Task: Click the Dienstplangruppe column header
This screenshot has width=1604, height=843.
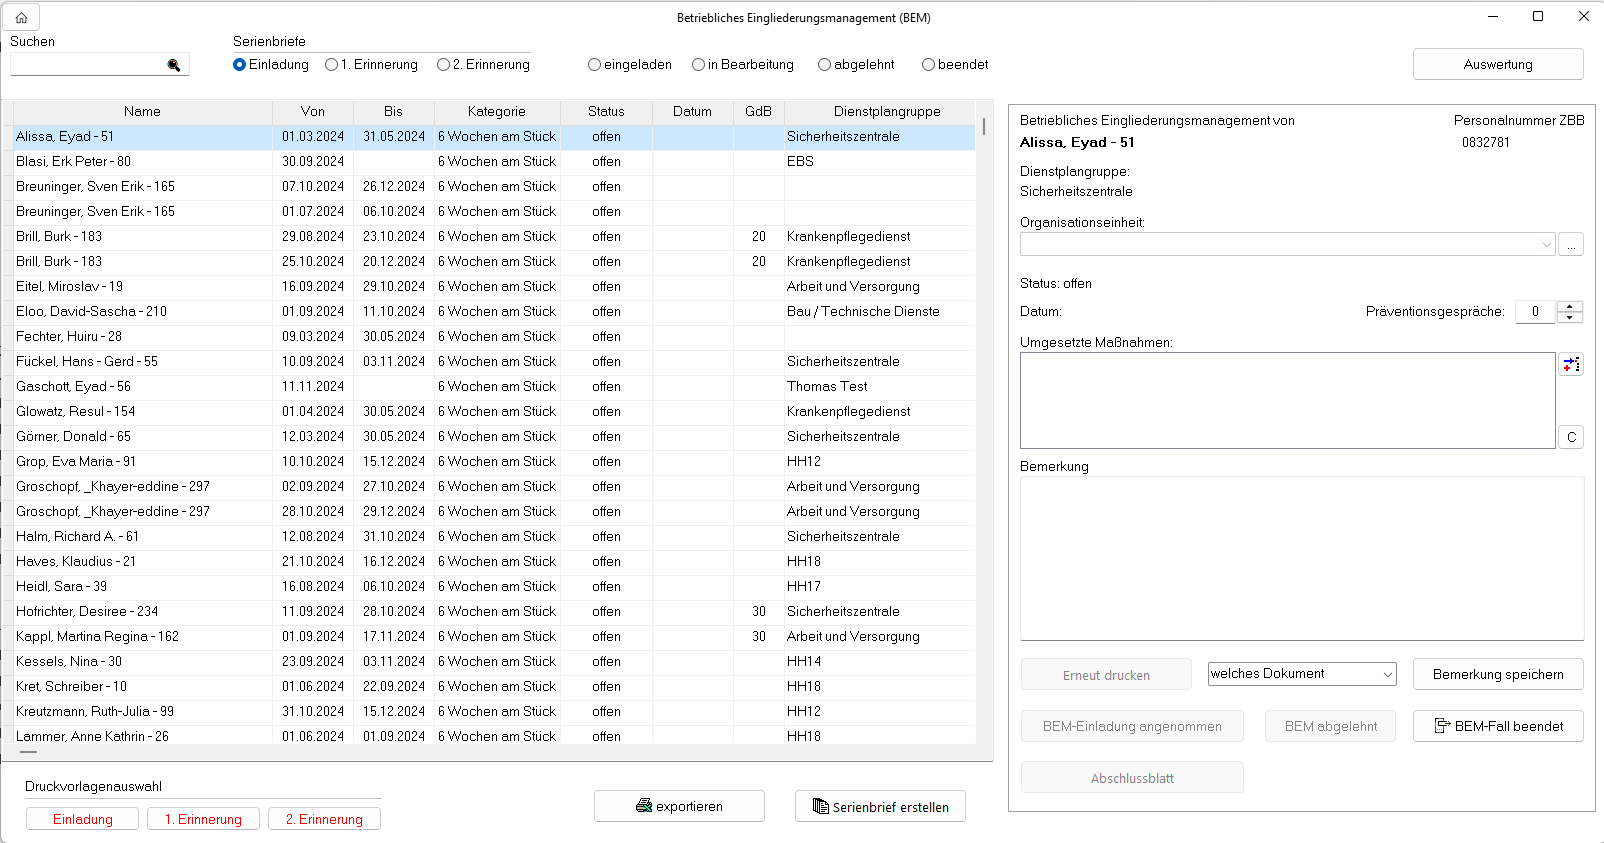Action: coord(886,112)
